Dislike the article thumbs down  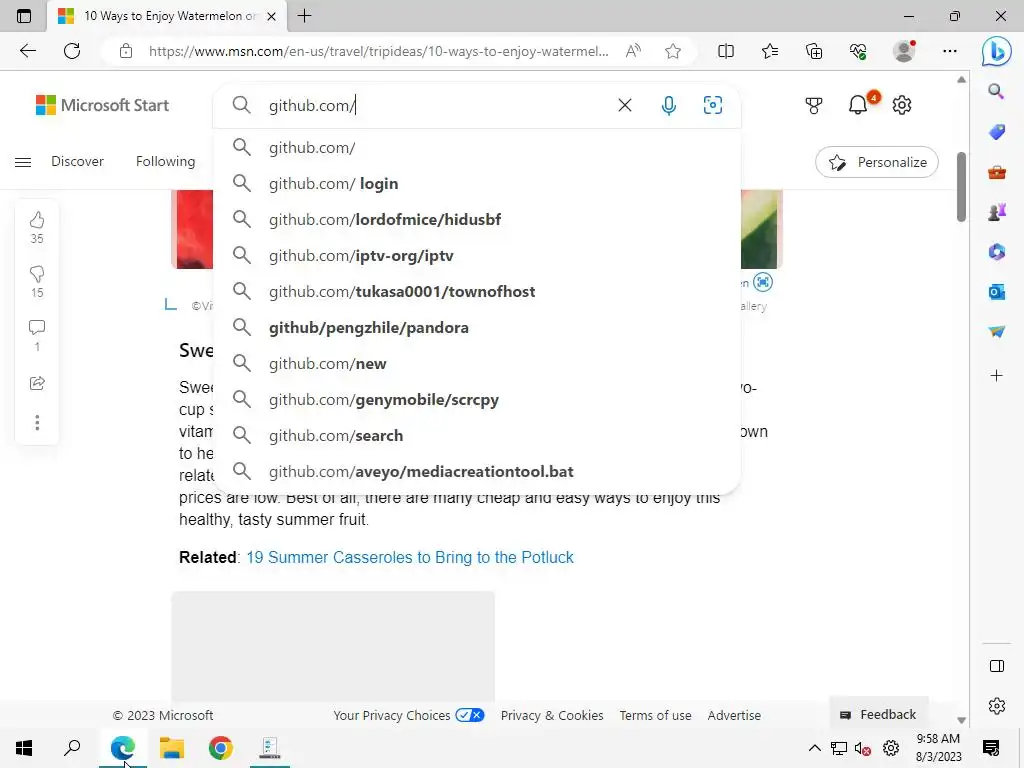(x=37, y=274)
